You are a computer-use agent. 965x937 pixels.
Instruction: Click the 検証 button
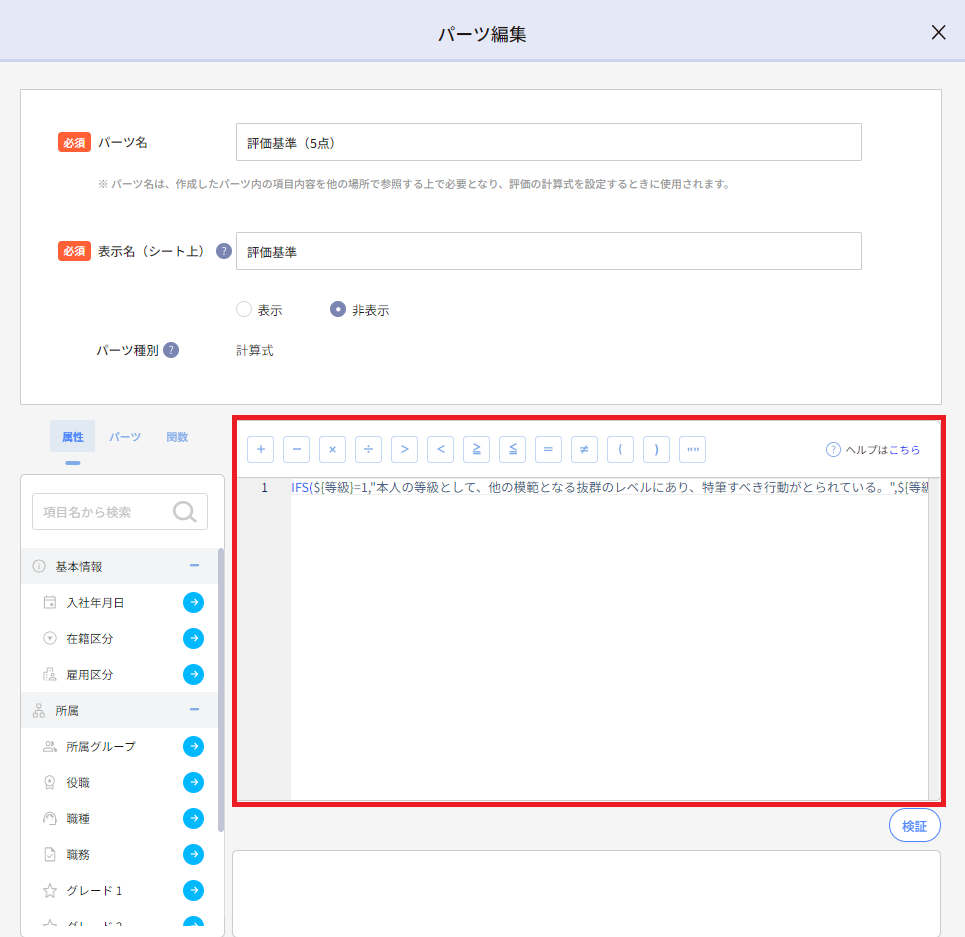(x=914, y=826)
